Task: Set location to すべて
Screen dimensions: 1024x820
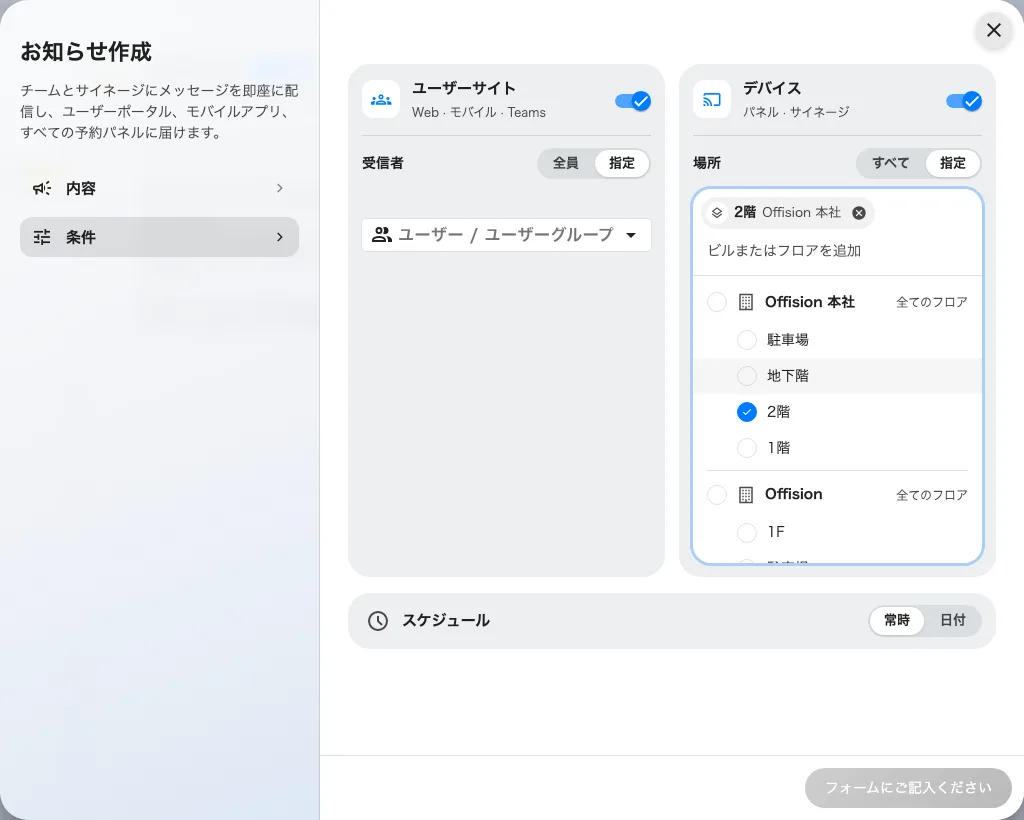Action: [890, 163]
